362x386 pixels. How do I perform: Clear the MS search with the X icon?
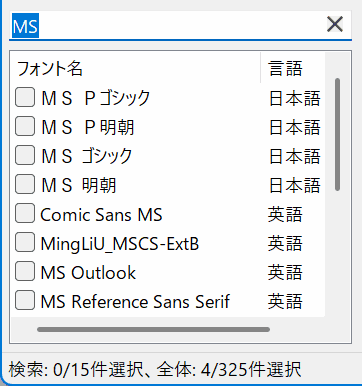coord(335,25)
